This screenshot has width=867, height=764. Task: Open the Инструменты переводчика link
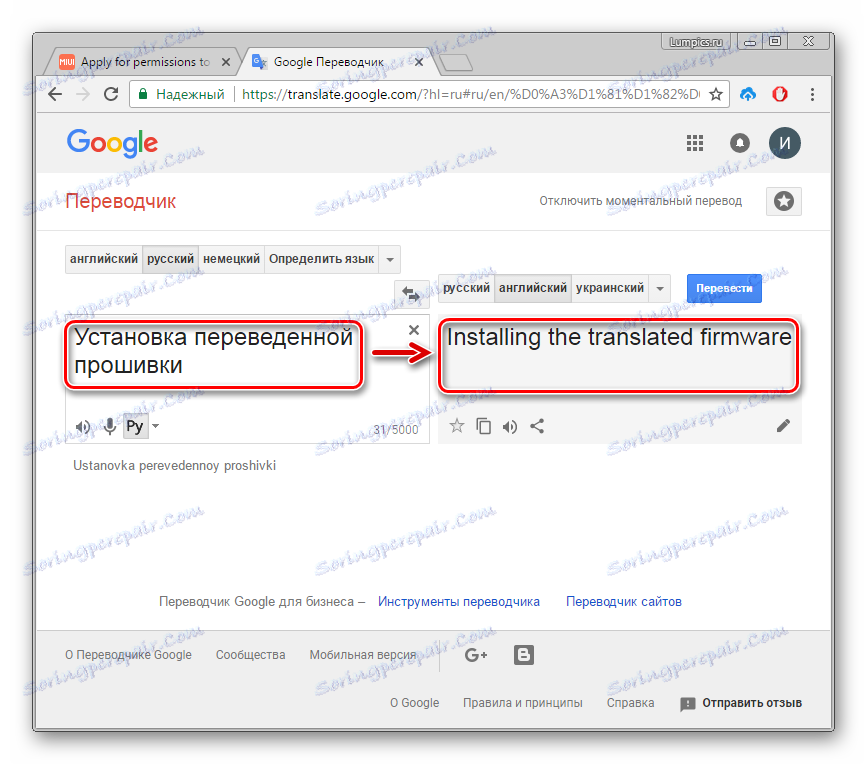(459, 601)
